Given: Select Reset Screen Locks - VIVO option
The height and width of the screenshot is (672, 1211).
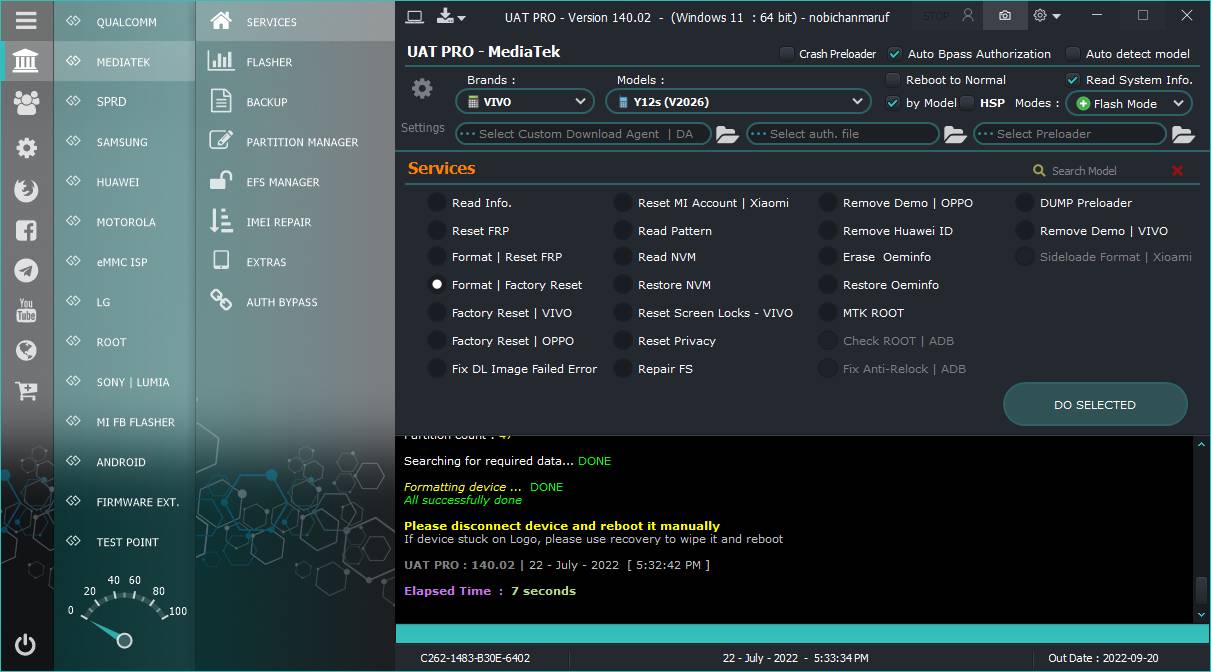Looking at the screenshot, I should (x=623, y=313).
